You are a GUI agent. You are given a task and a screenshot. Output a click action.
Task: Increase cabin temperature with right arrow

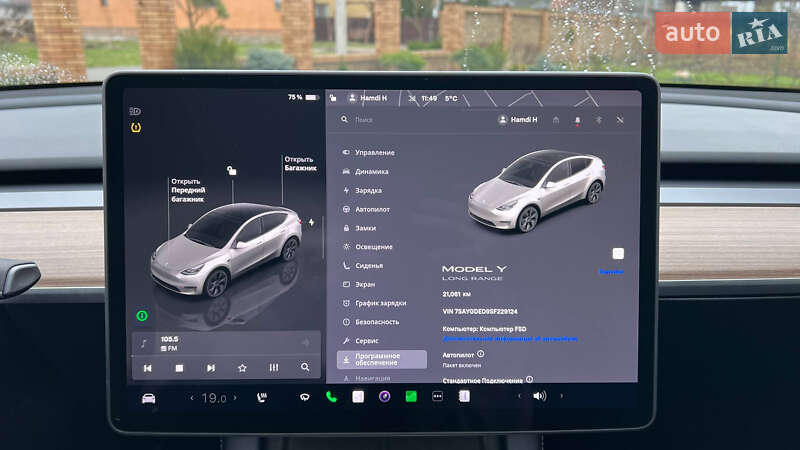point(235,397)
